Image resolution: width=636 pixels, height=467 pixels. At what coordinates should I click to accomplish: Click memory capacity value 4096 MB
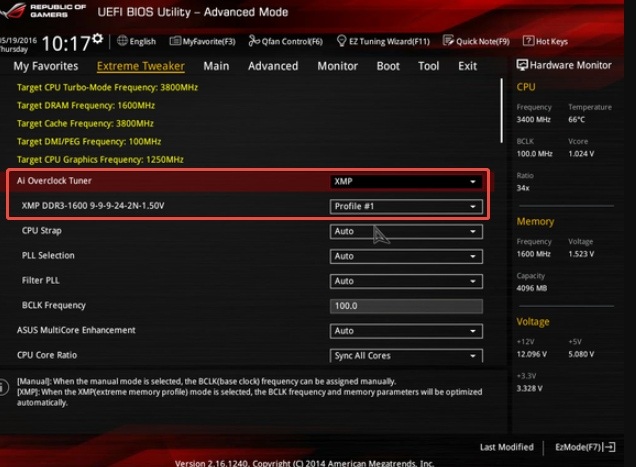tap(532, 288)
